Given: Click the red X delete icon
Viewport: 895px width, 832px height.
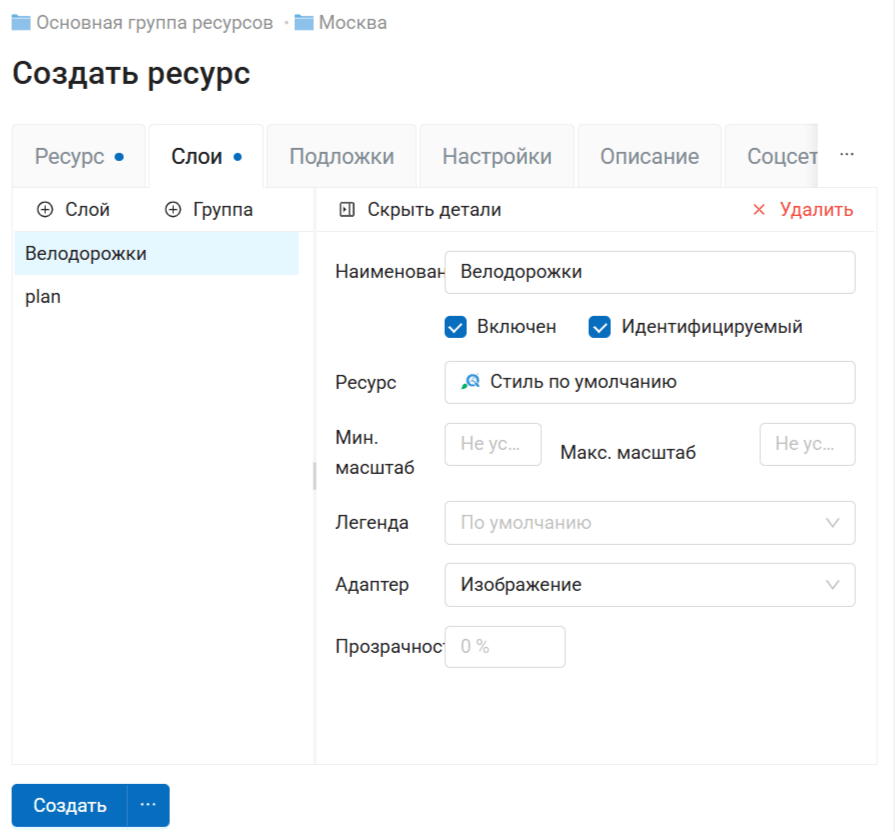Looking at the screenshot, I should pyautogui.click(x=759, y=210).
